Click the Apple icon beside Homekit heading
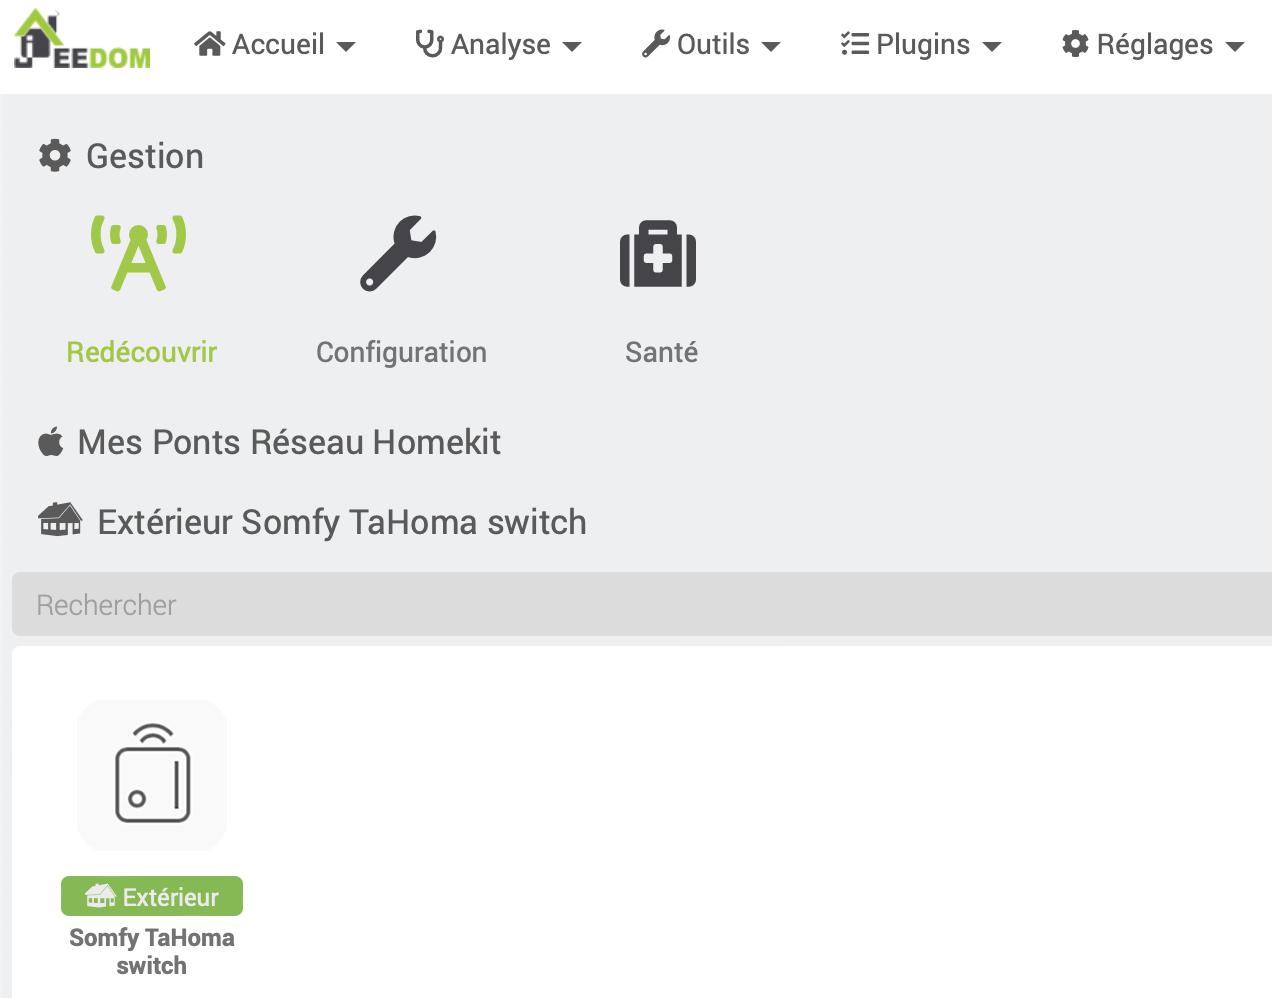 click(51, 442)
